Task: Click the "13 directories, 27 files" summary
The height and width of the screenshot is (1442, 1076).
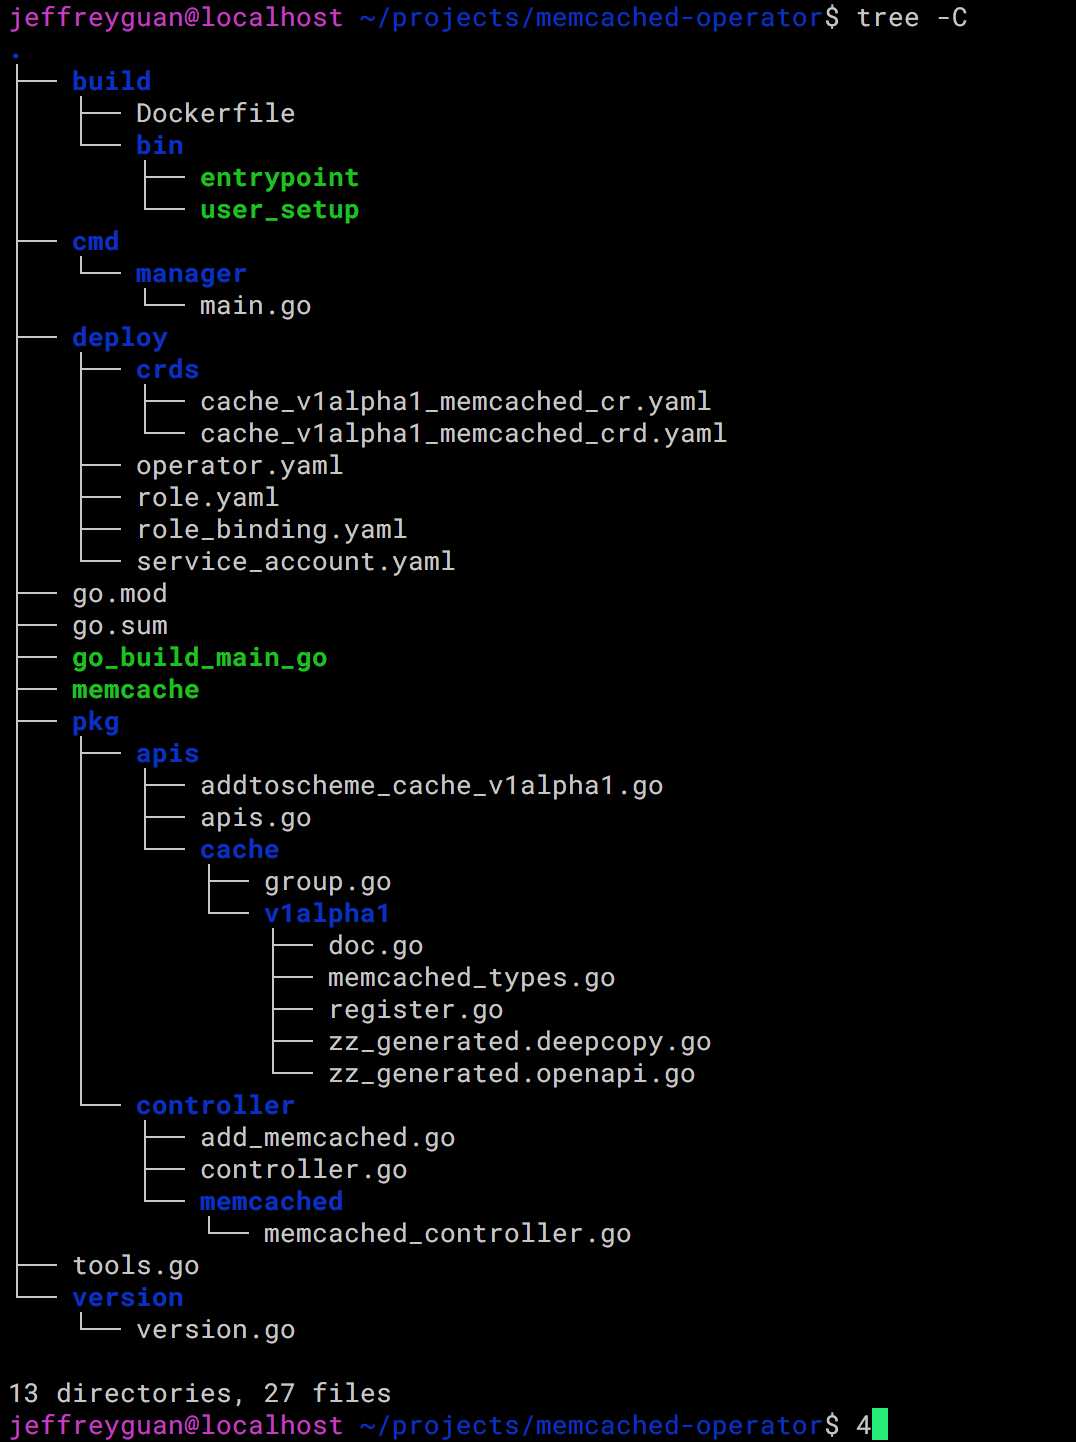Action: (x=199, y=1393)
